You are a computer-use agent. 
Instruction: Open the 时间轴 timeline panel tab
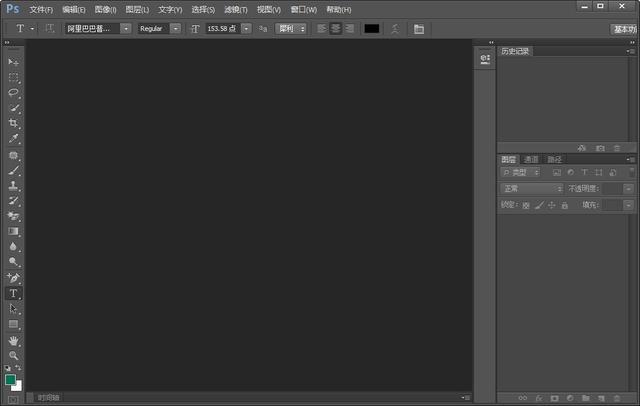pos(49,397)
